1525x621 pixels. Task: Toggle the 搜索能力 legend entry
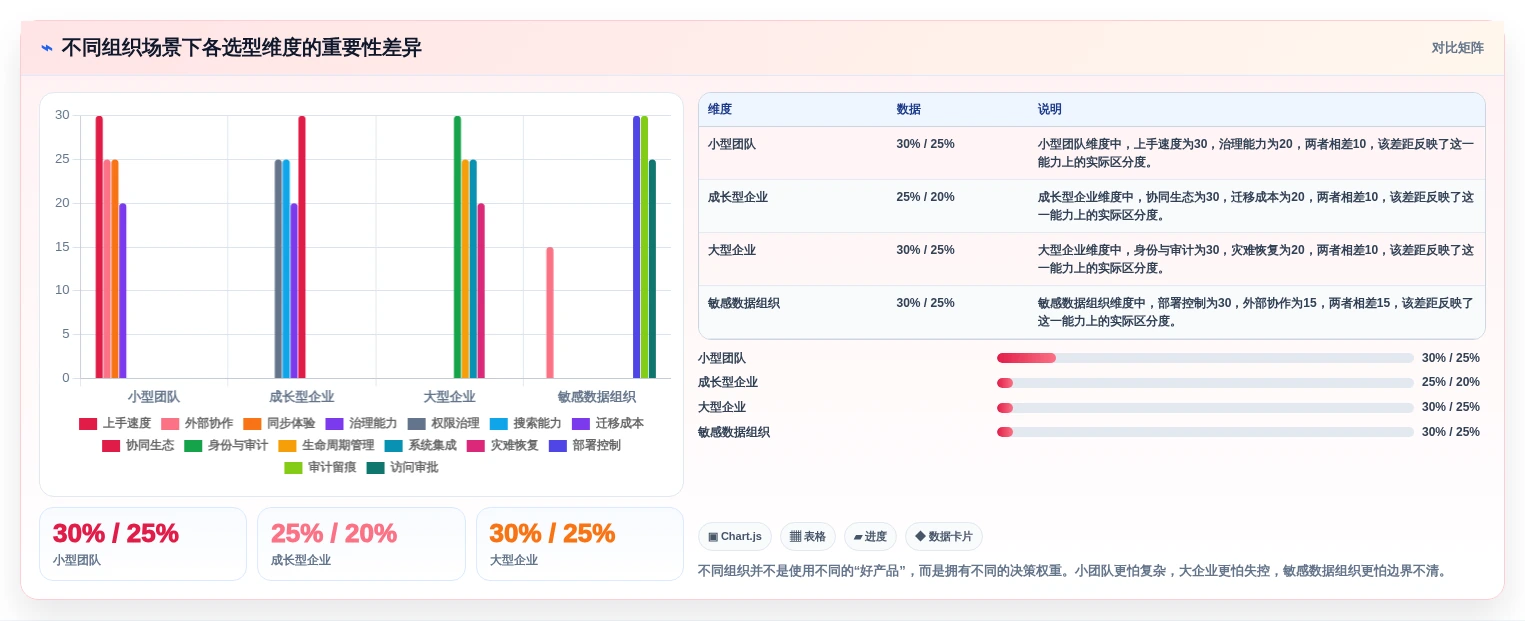point(525,423)
